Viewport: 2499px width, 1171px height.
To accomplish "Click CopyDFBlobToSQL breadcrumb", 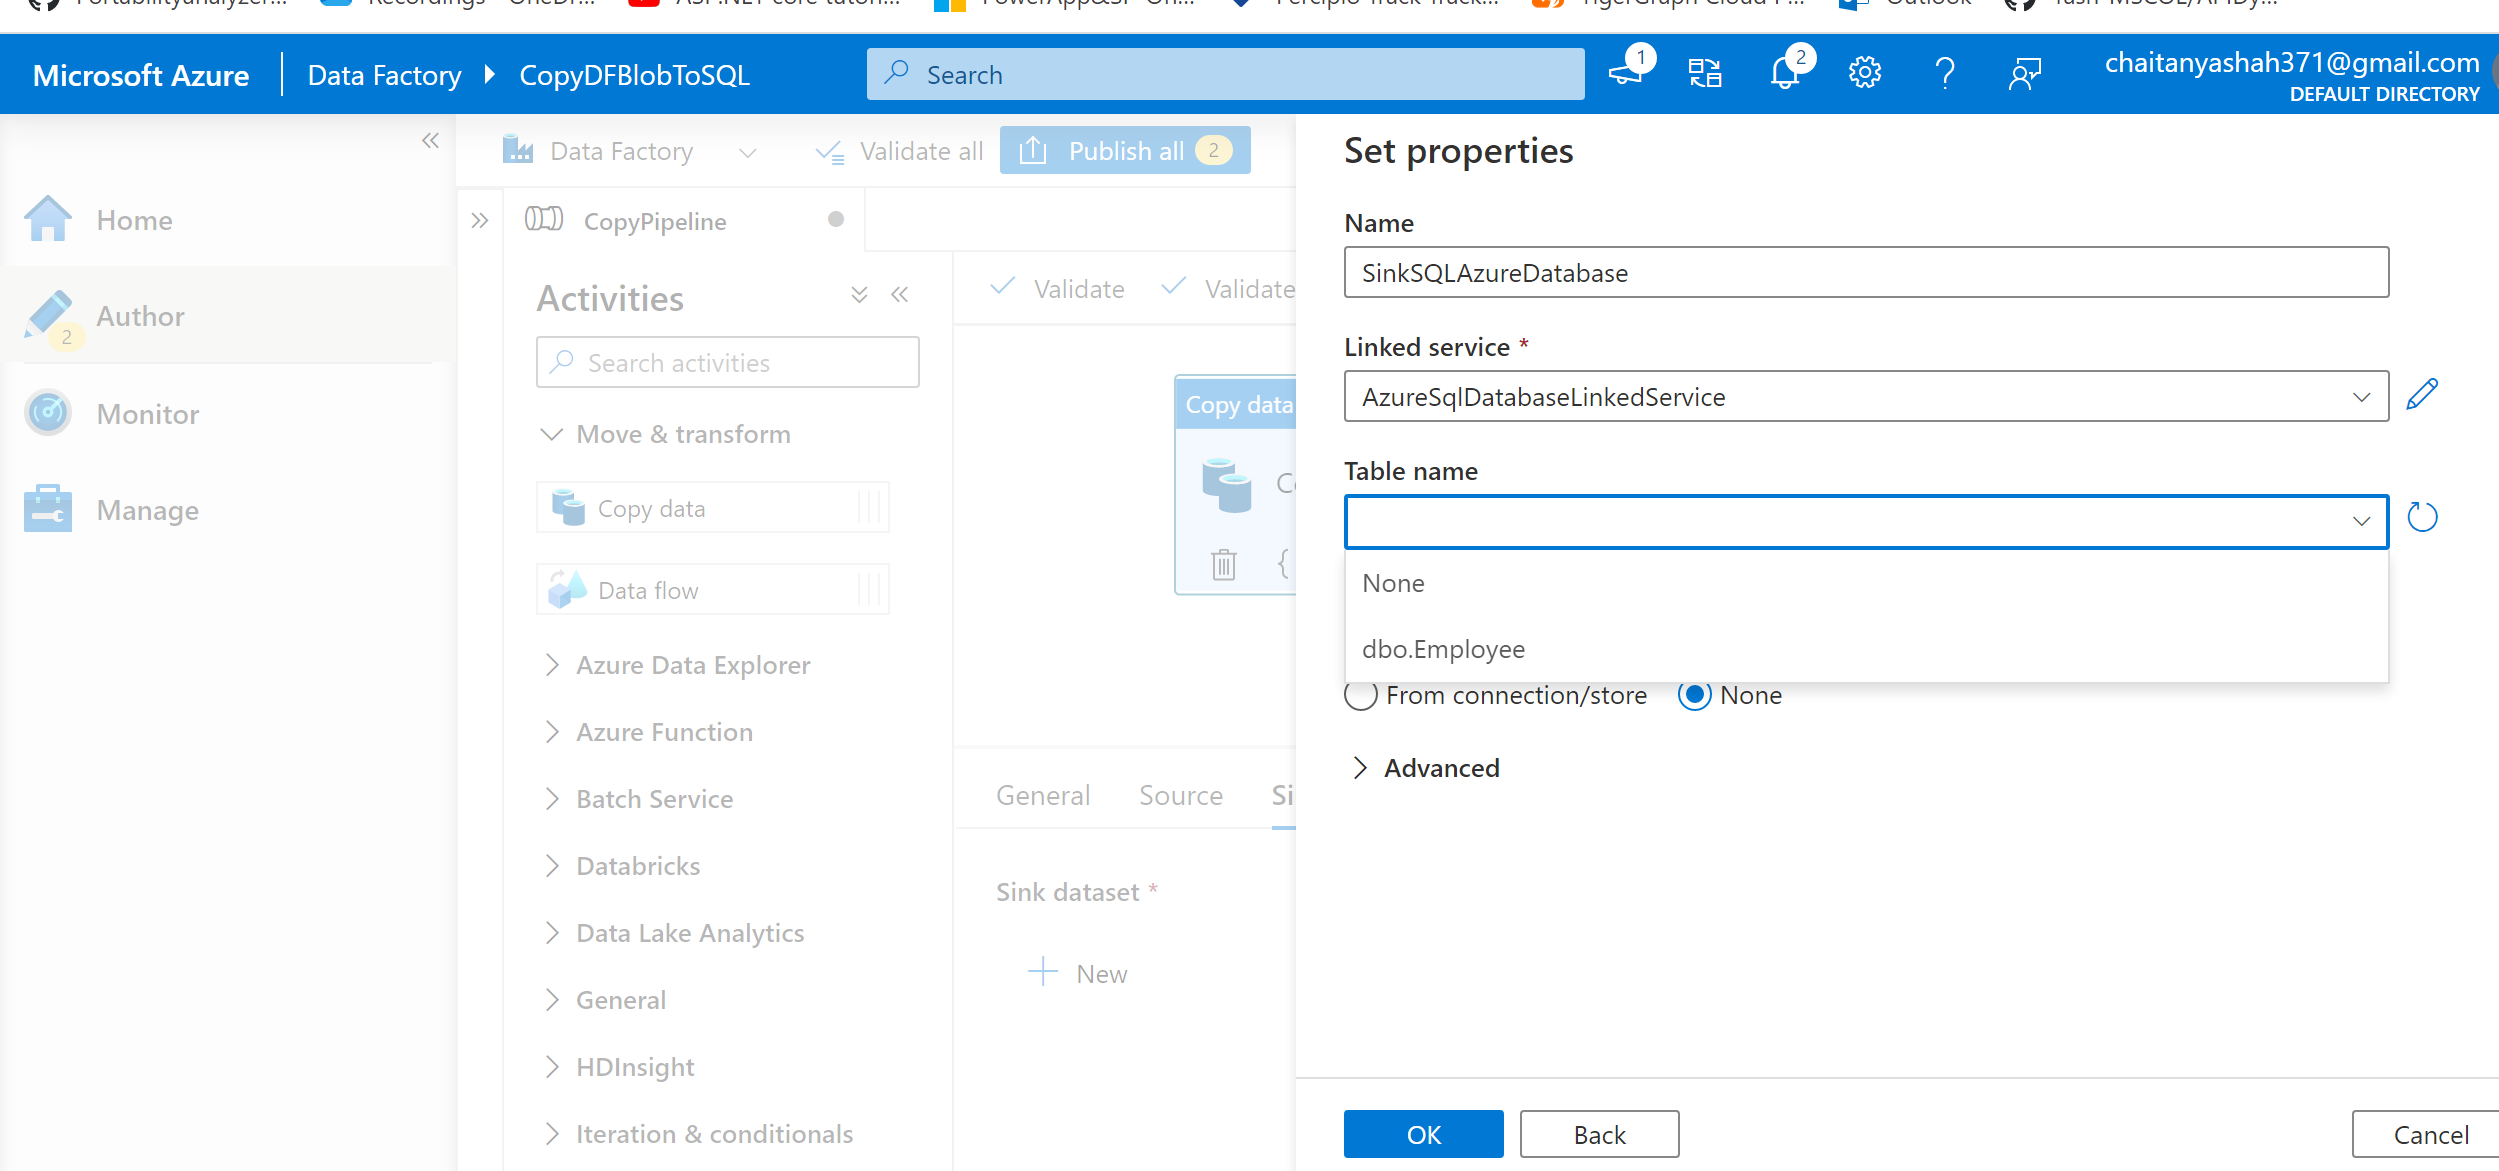I will click(634, 75).
